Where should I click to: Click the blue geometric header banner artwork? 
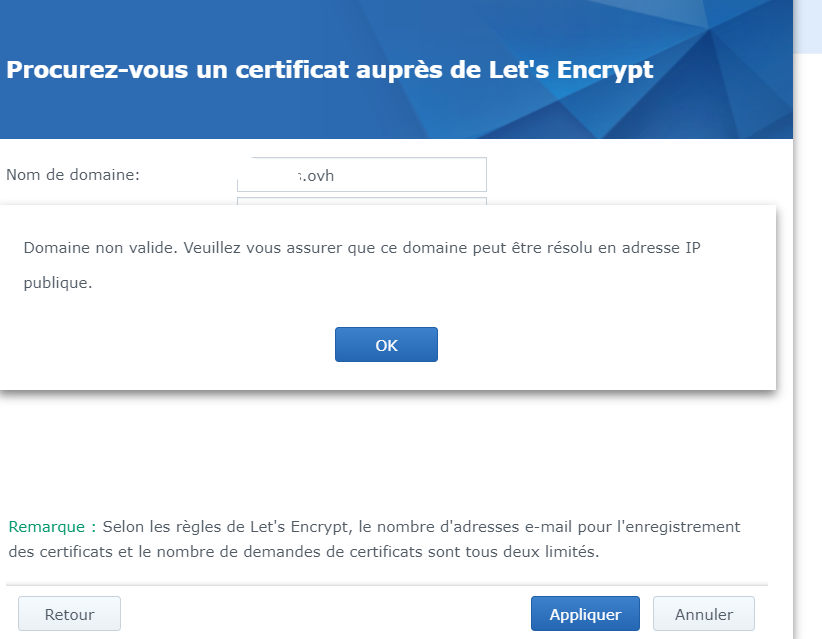(x=720, y=60)
